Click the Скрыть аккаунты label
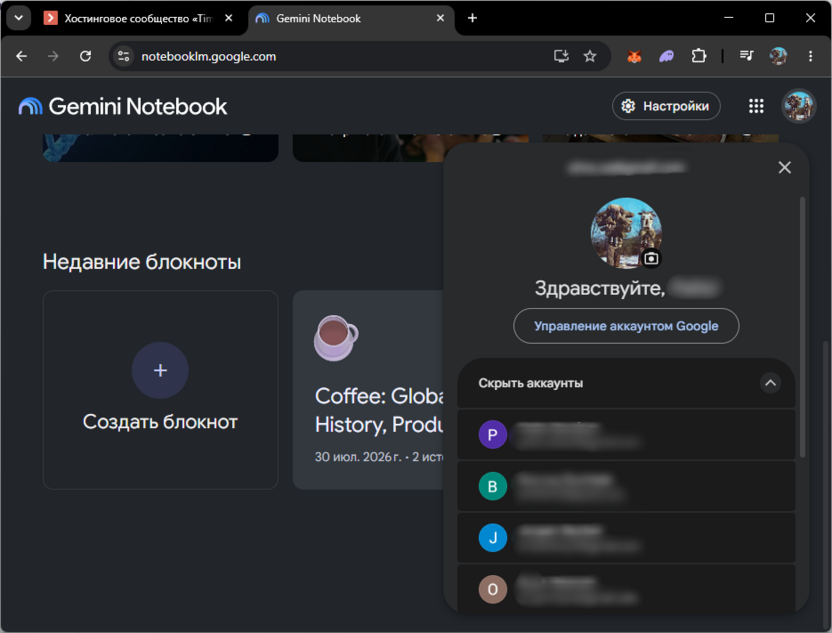This screenshot has height=633, width=832. tap(531, 383)
